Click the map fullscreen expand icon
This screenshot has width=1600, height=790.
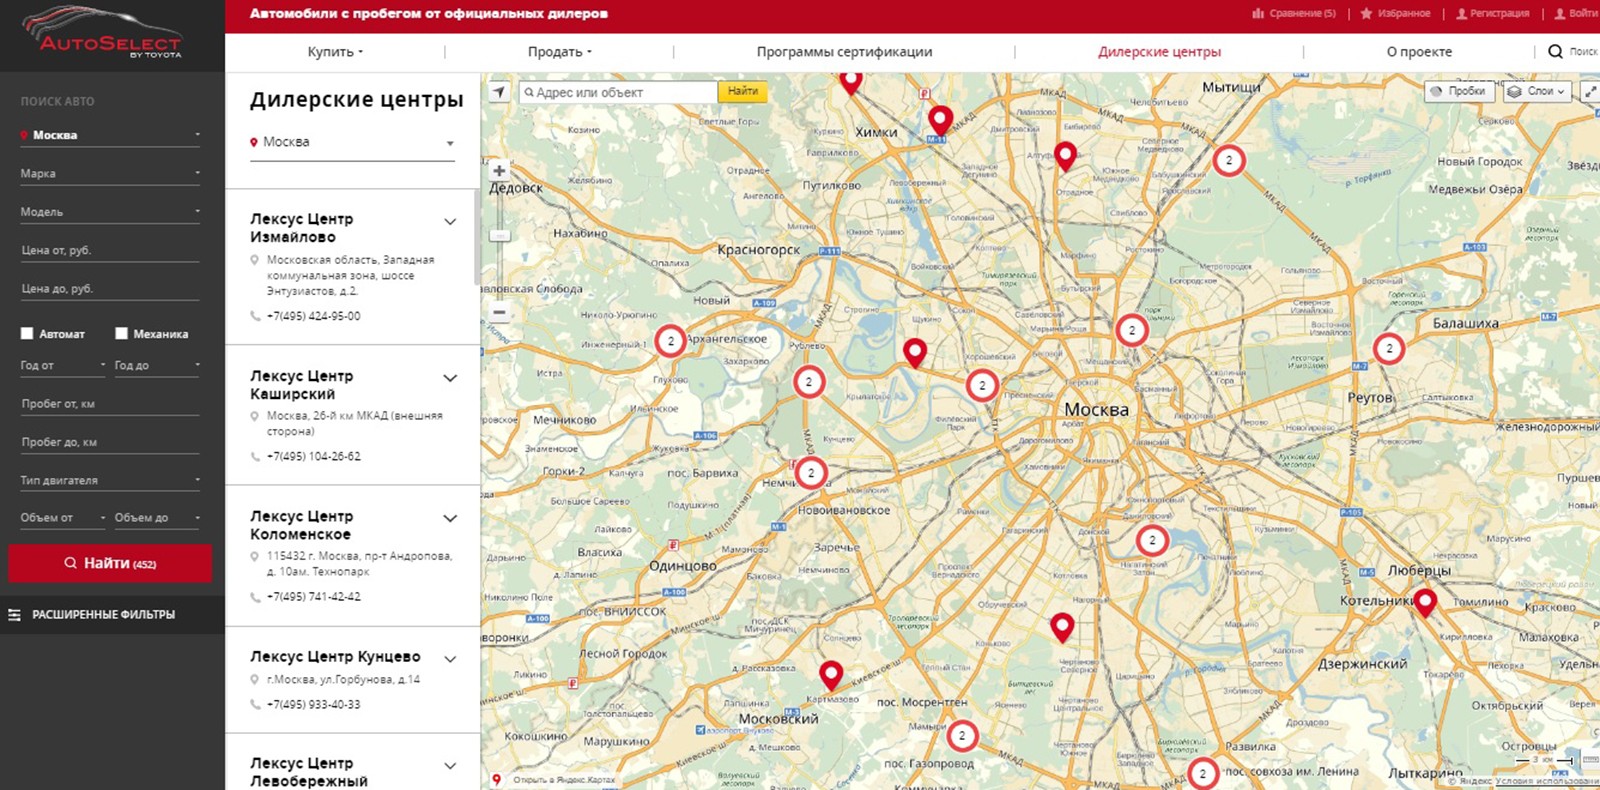tap(1590, 91)
